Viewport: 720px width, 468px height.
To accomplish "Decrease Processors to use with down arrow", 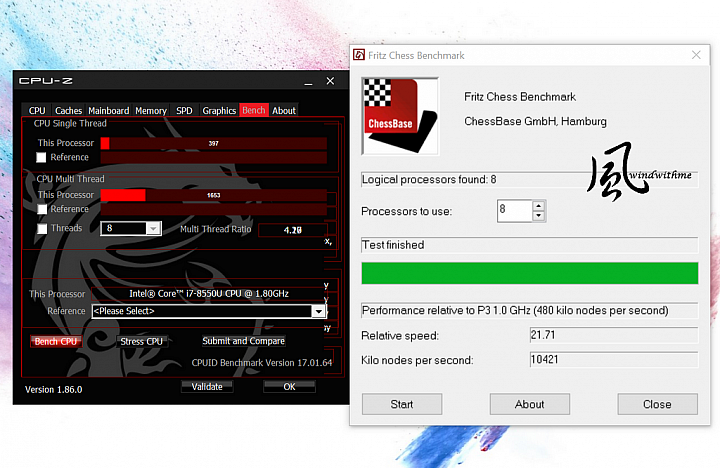I will pos(539,216).
